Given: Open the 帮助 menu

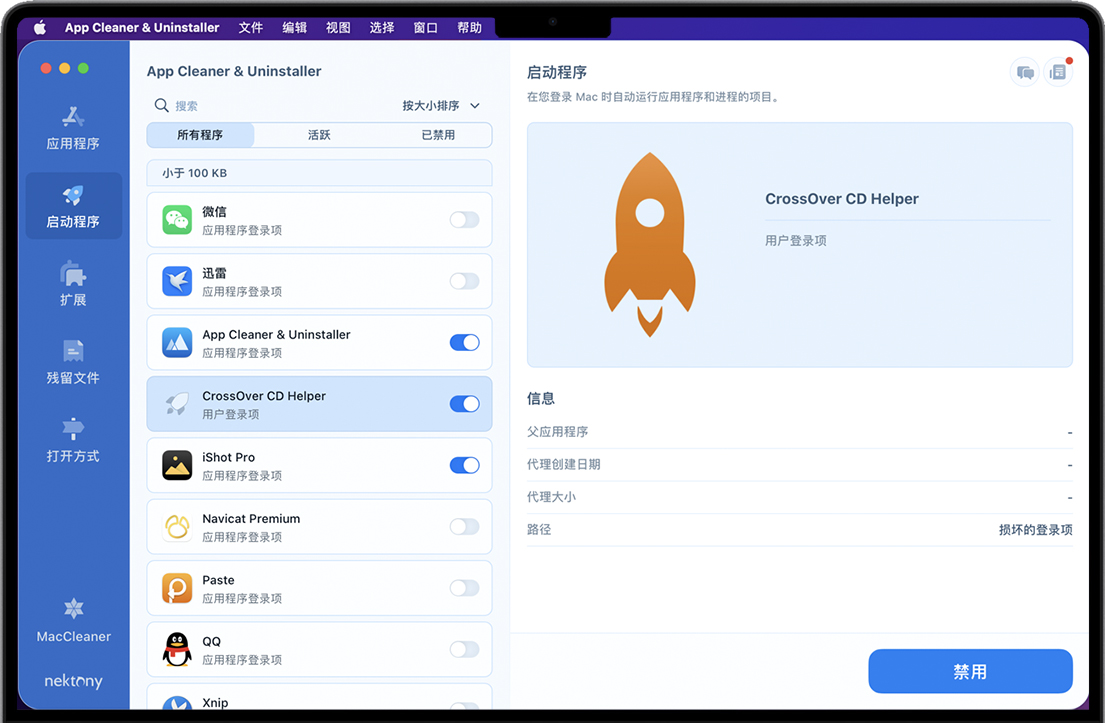Looking at the screenshot, I should tap(469, 27).
